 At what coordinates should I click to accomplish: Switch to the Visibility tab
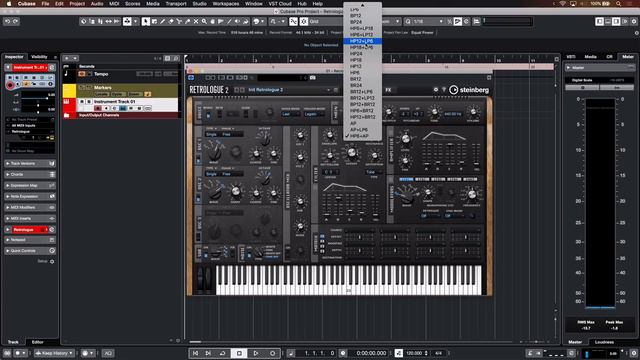pyautogui.click(x=39, y=57)
